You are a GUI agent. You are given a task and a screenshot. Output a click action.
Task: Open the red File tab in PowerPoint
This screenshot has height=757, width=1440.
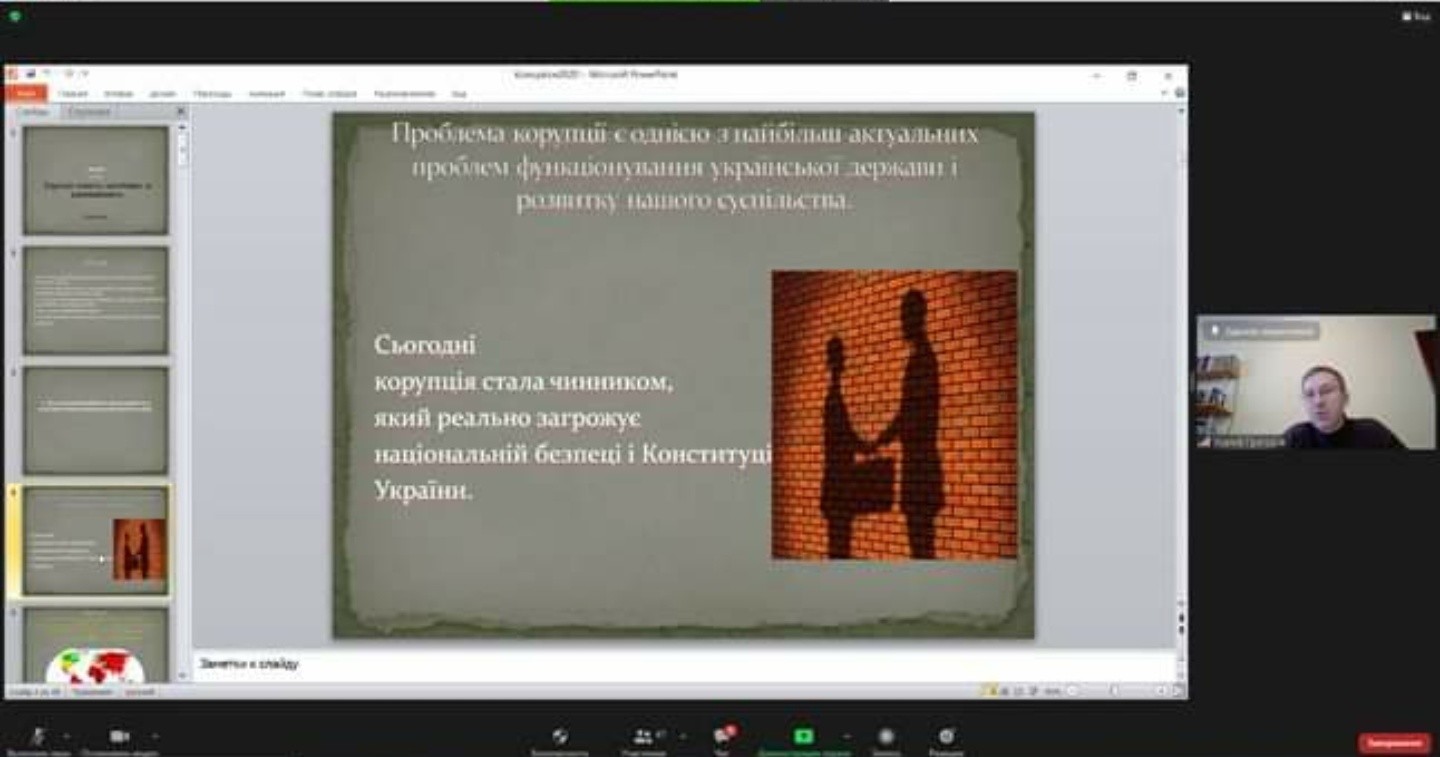(x=25, y=93)
